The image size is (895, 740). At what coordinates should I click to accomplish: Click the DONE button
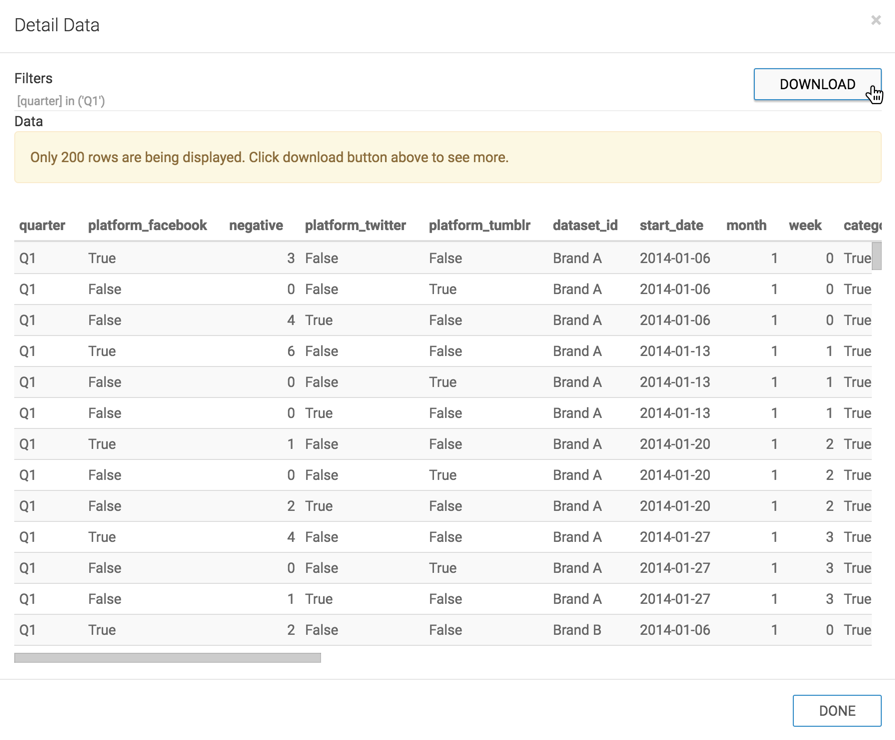point(836,710)
